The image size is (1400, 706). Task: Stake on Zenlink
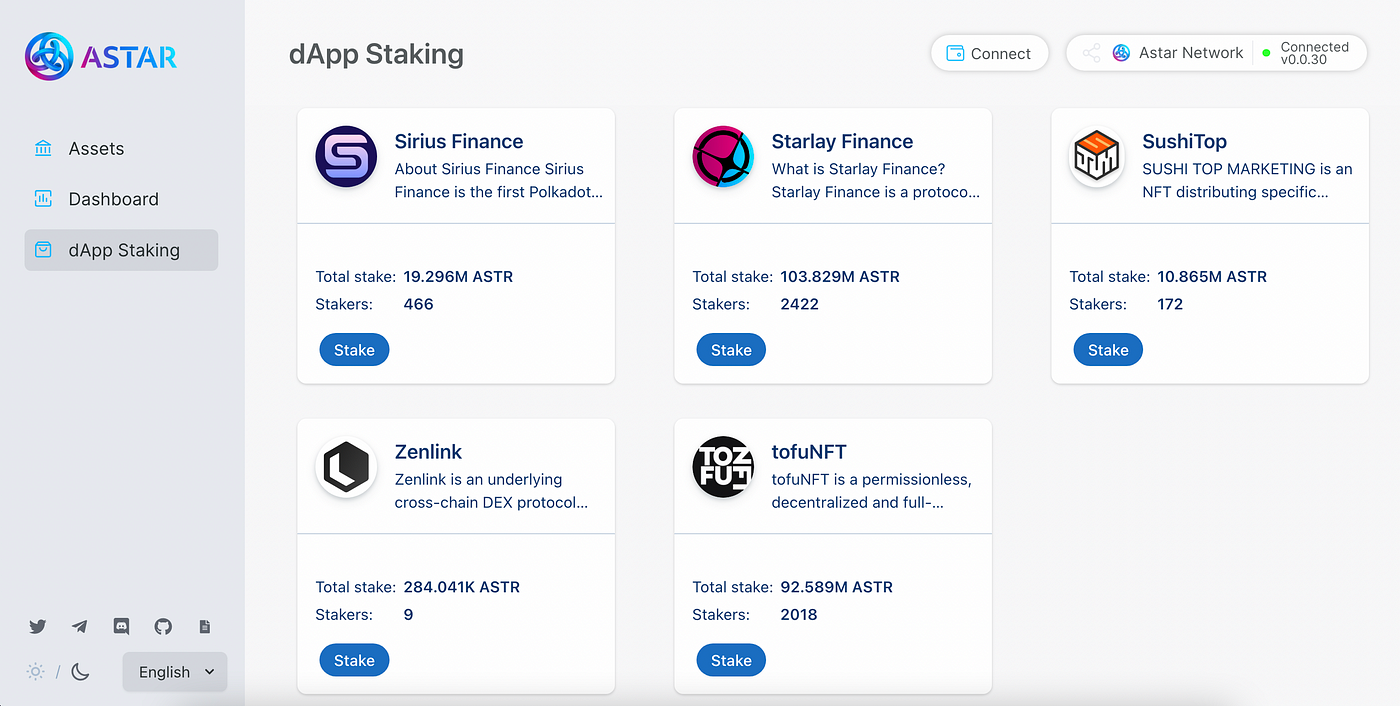[354, 660]
